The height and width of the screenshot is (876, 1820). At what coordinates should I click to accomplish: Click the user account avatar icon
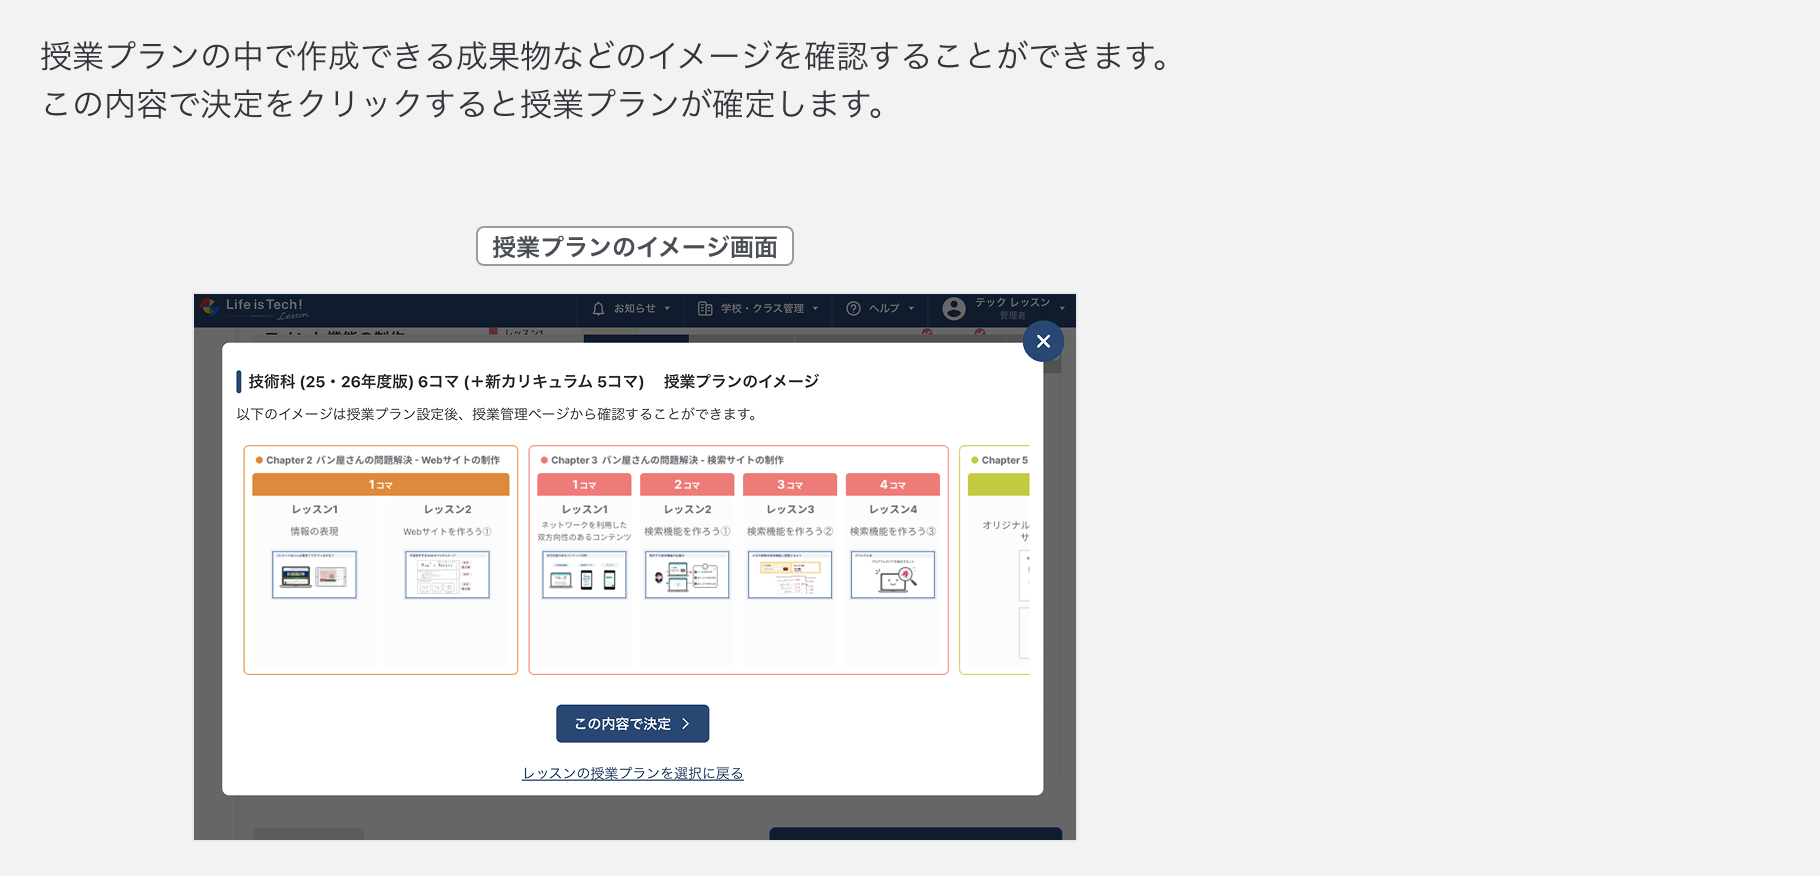(x=954, y=309)
